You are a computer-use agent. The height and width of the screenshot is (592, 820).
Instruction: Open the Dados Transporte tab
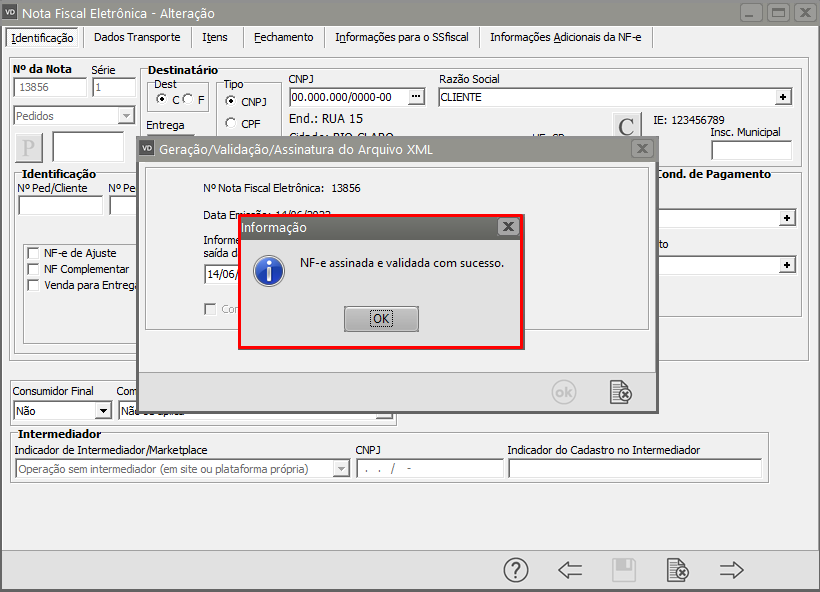[137, 37]
